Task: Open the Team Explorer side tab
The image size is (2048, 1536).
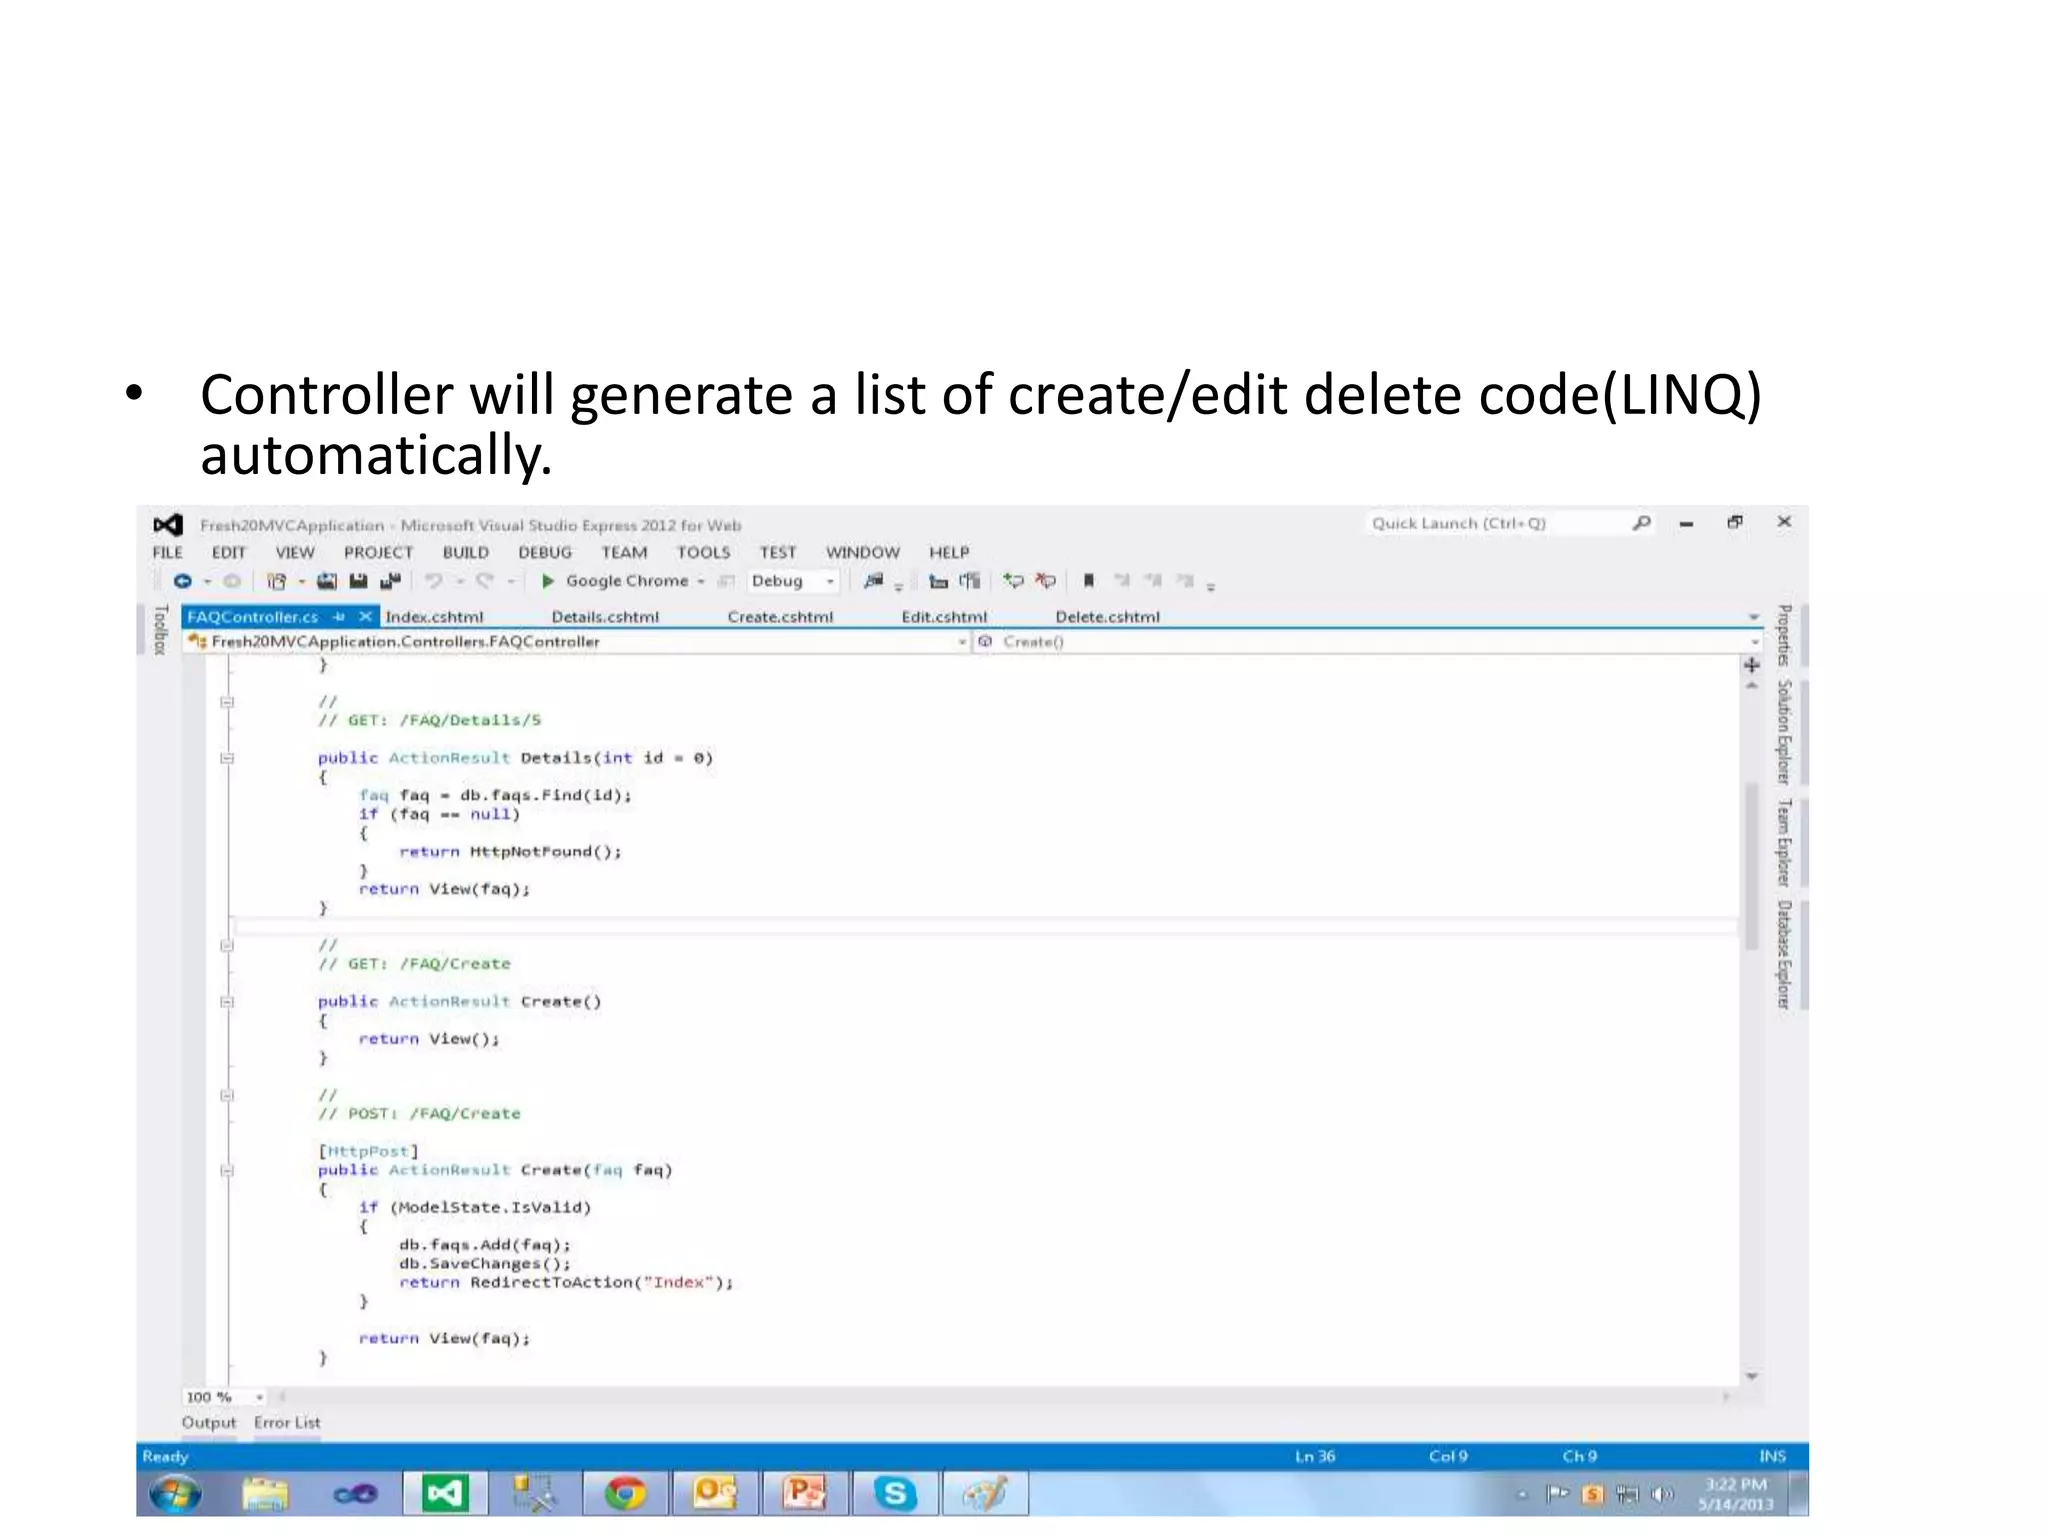Action: click(1784, 843)
